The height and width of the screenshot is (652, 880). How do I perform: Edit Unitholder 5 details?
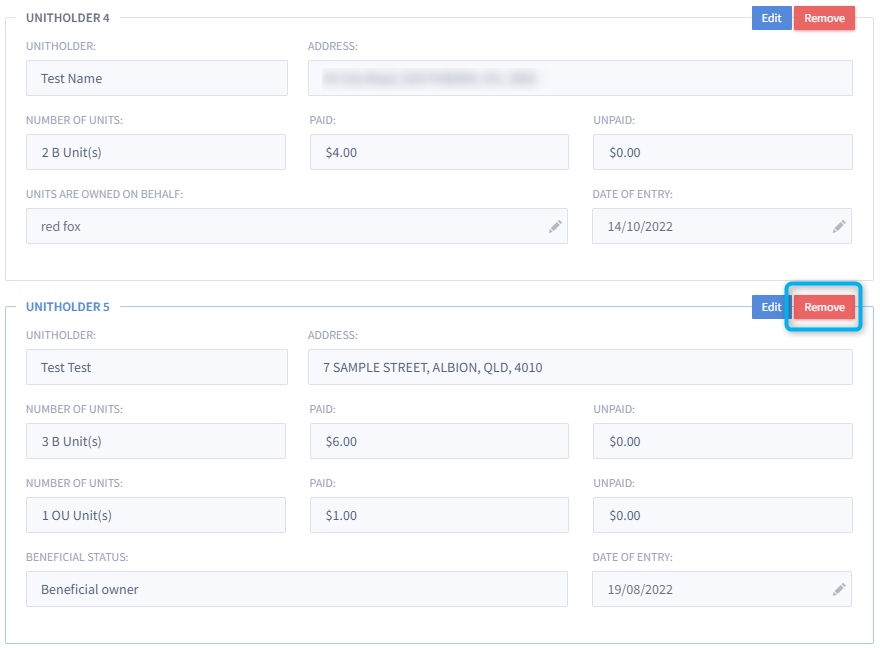pyautogui.click(x=771, y=307)
